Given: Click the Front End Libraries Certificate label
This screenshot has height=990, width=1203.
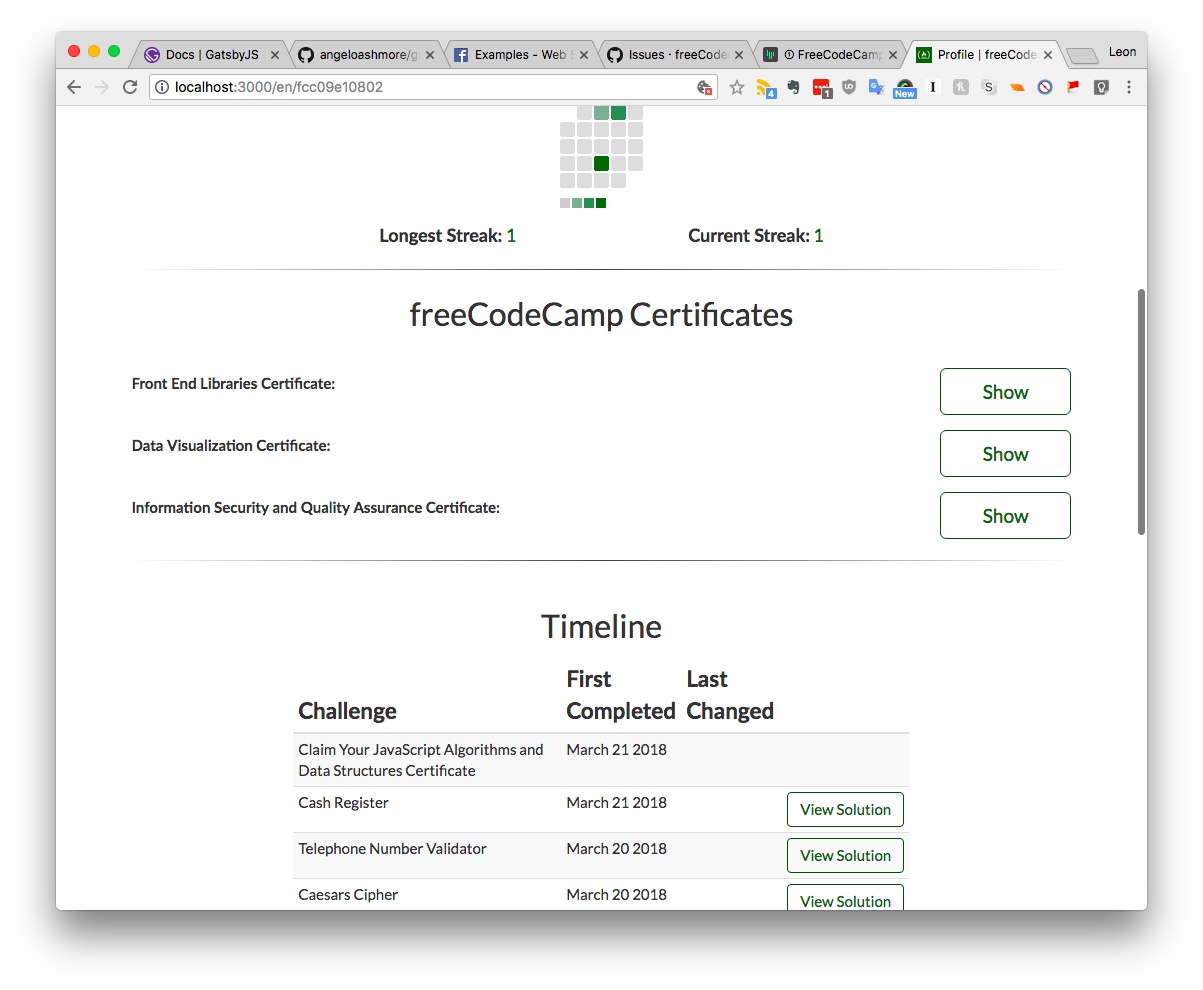Looking at the screenshot, I should click(x=233, y=384).
